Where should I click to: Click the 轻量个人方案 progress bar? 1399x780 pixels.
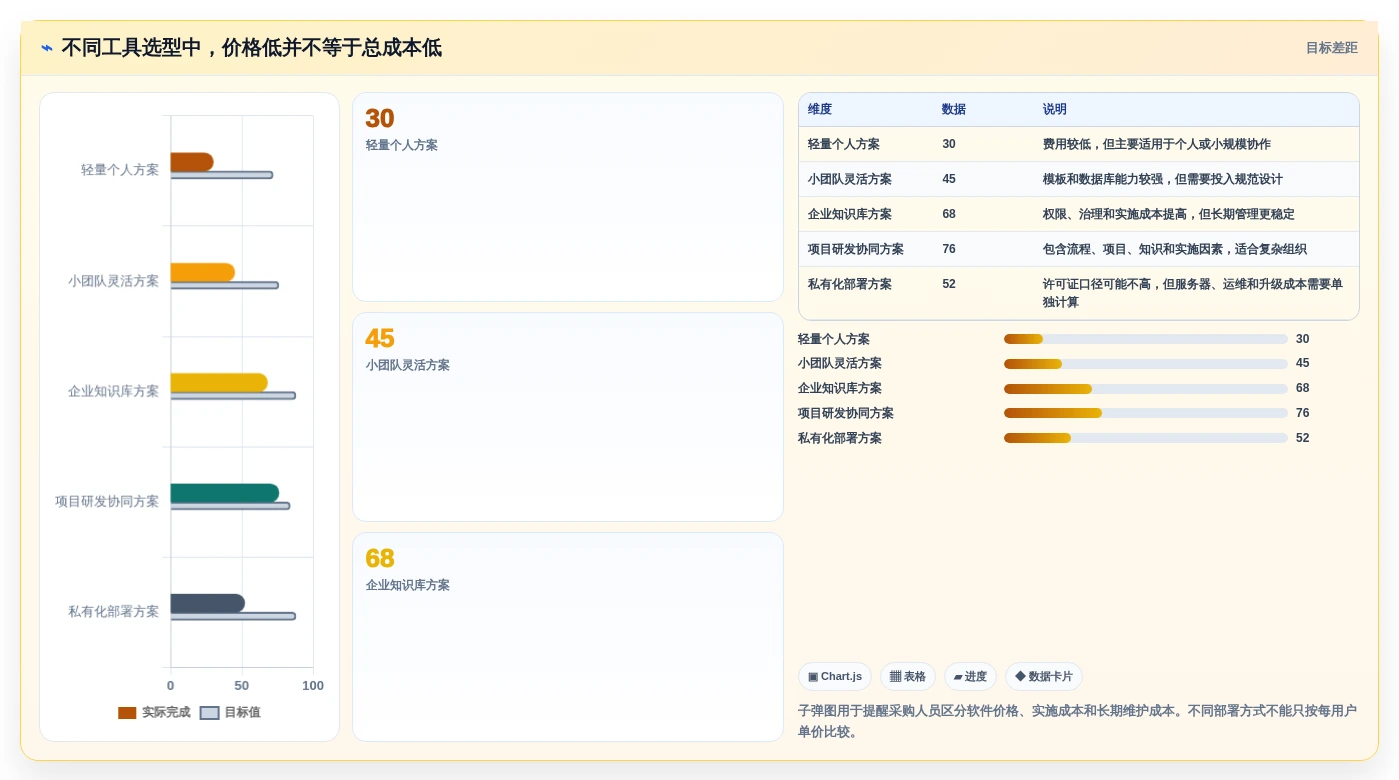click(1146, 339)
